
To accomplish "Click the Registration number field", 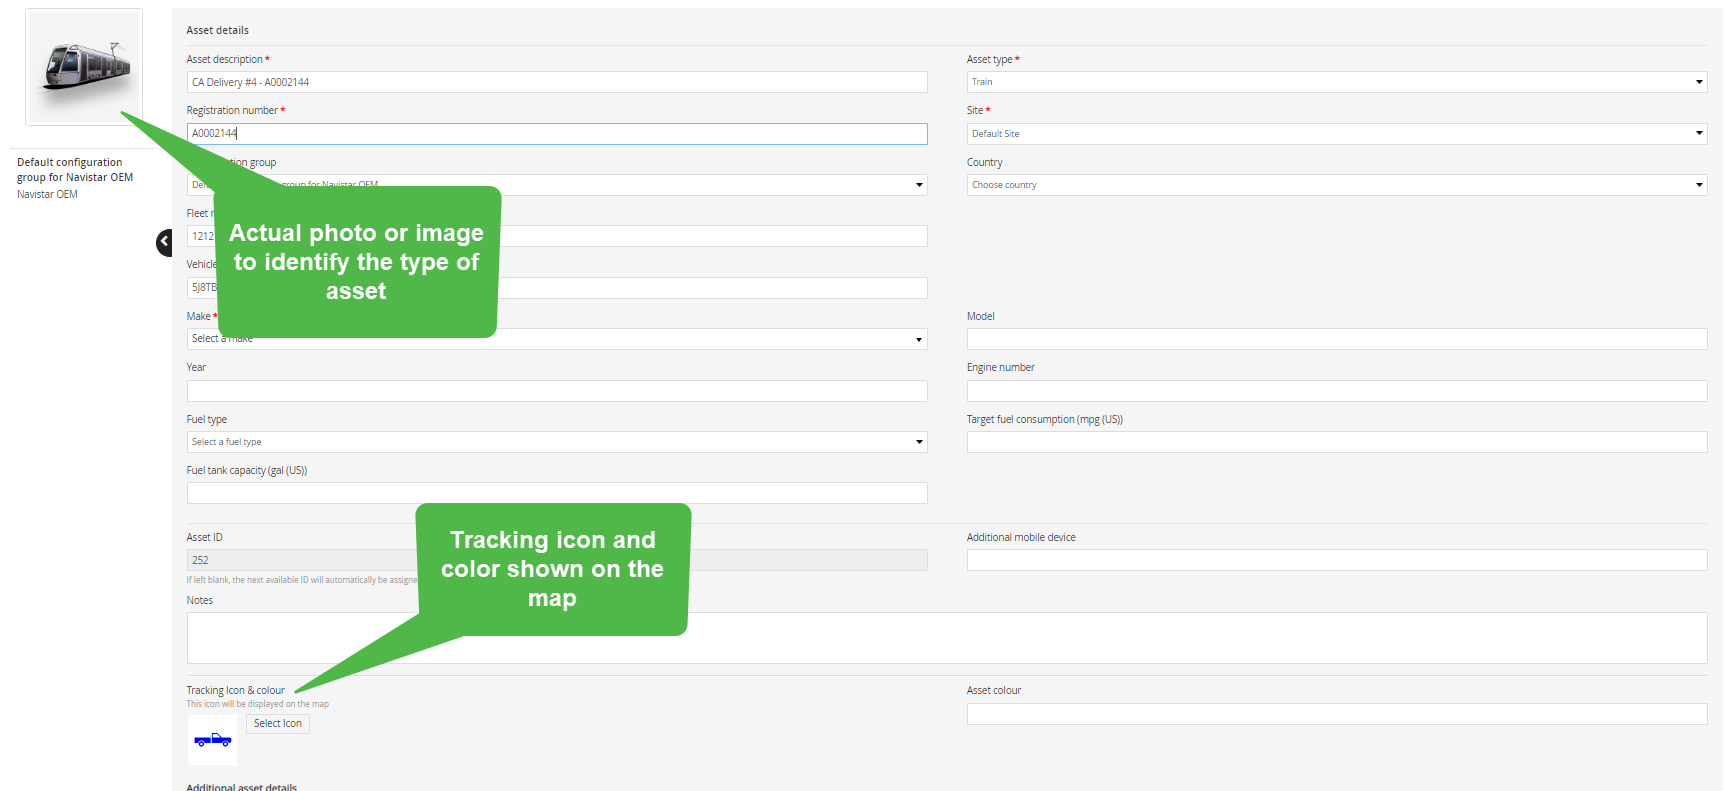I will [557, 134].
